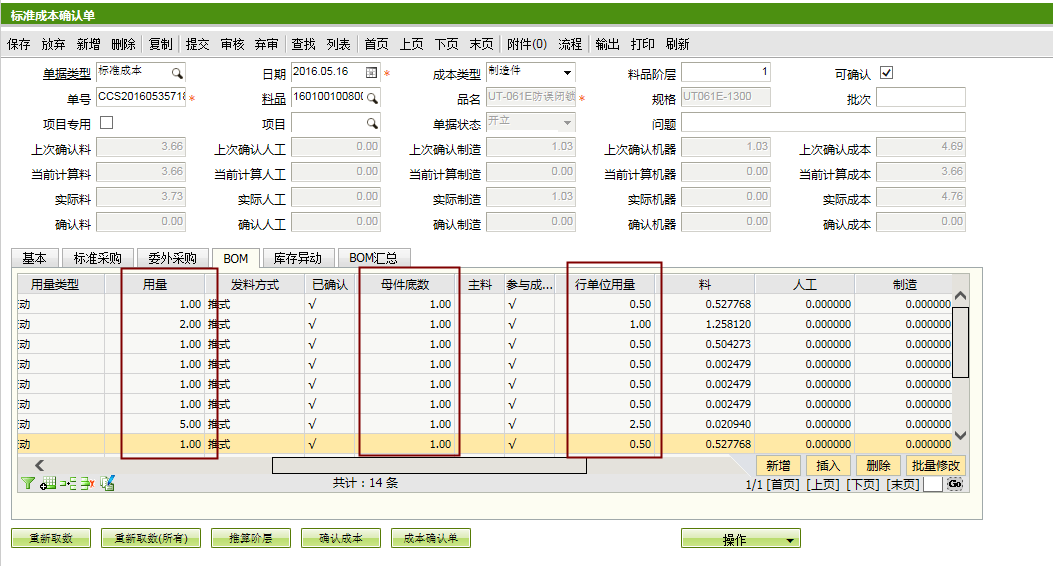
Task: Click the green filter funnel icon below grid
Action: [x=27, y=483]
